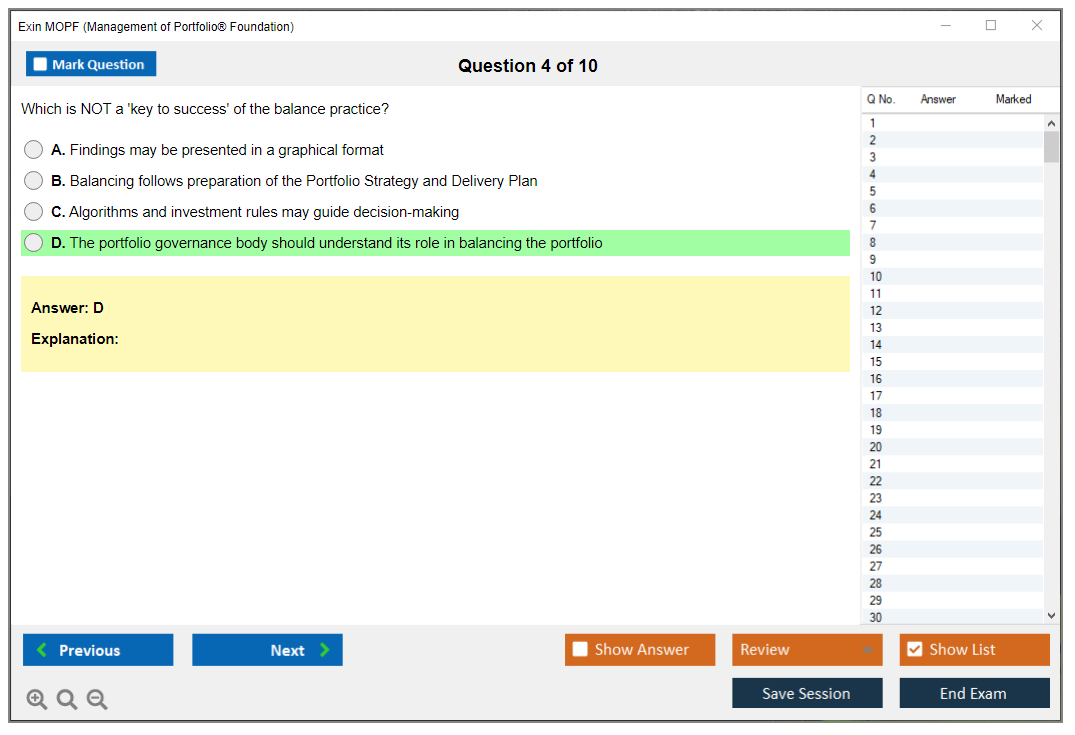Click the zoom reset magnifier icon
This screenshot has width=1075, height=735.
coord(67,700)
